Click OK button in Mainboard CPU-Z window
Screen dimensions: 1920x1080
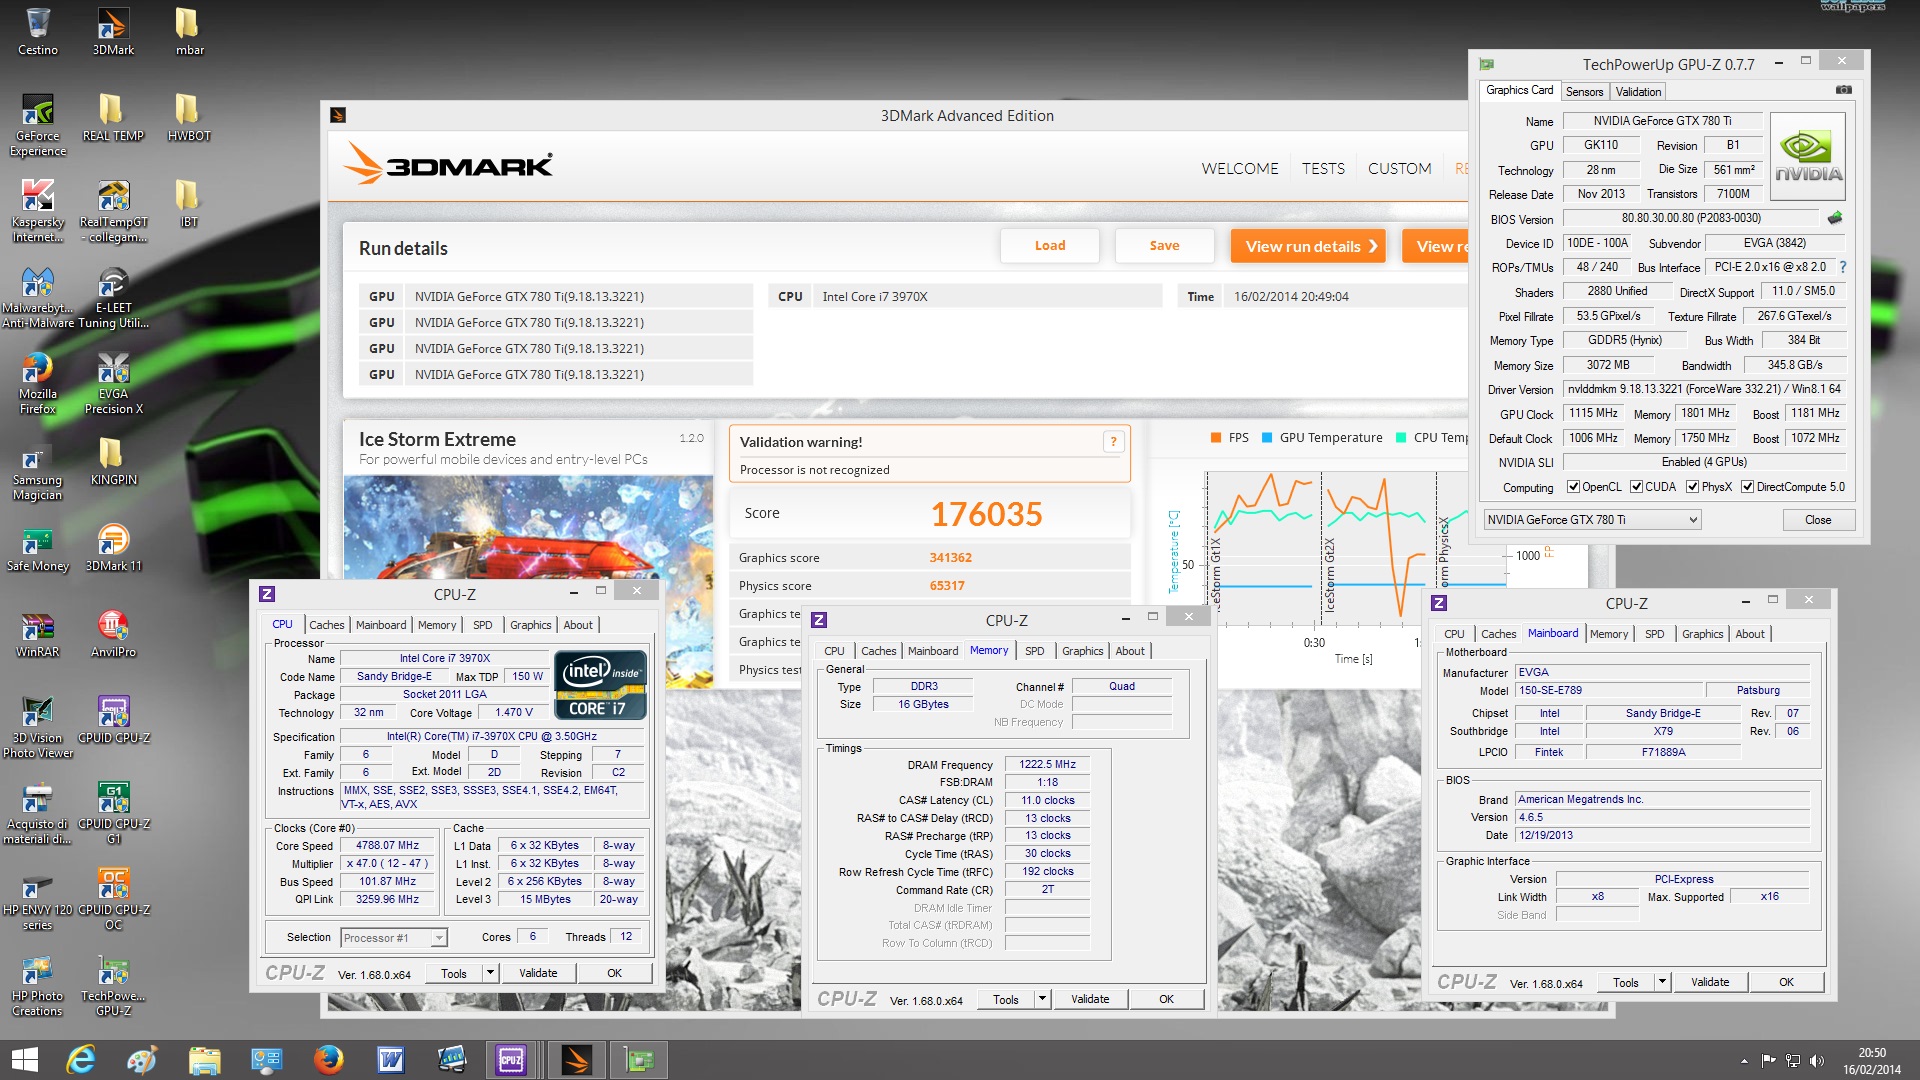click(1786, 982)
